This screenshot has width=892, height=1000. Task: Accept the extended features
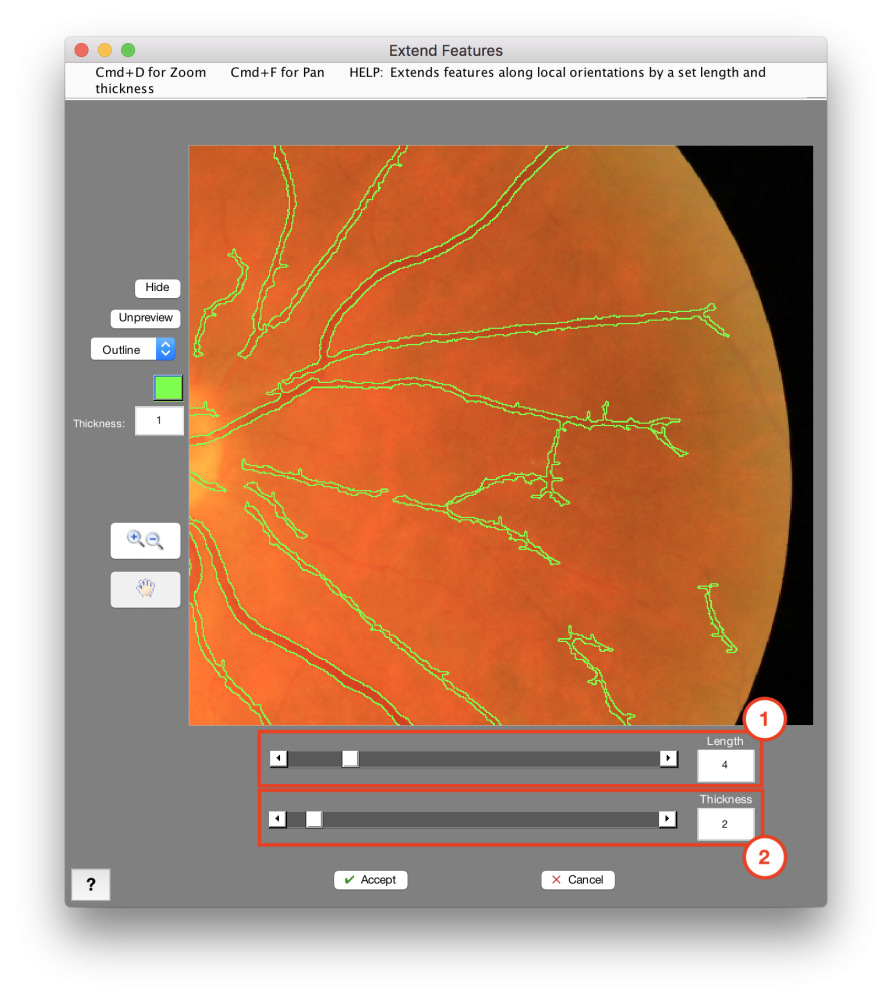point(370,880)
